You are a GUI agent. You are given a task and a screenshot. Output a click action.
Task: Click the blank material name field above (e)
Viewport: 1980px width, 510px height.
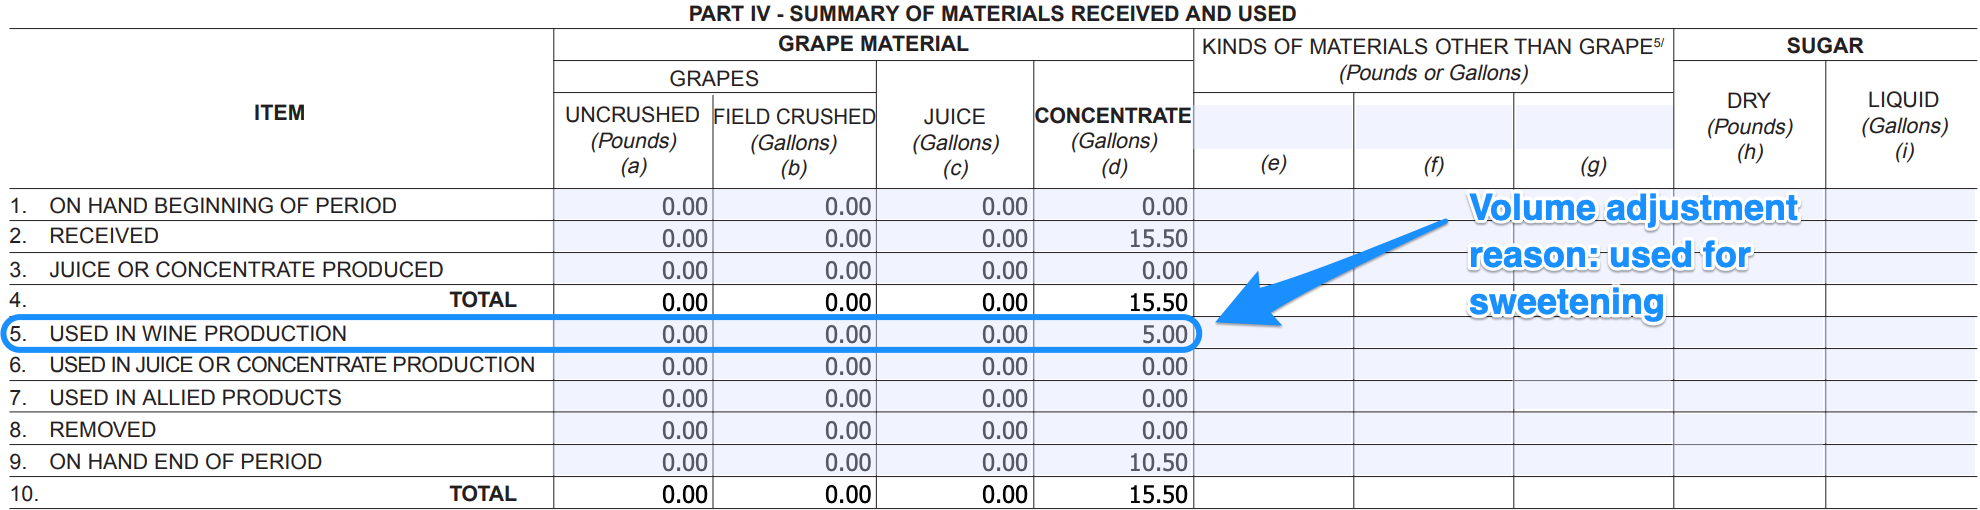1273,127
